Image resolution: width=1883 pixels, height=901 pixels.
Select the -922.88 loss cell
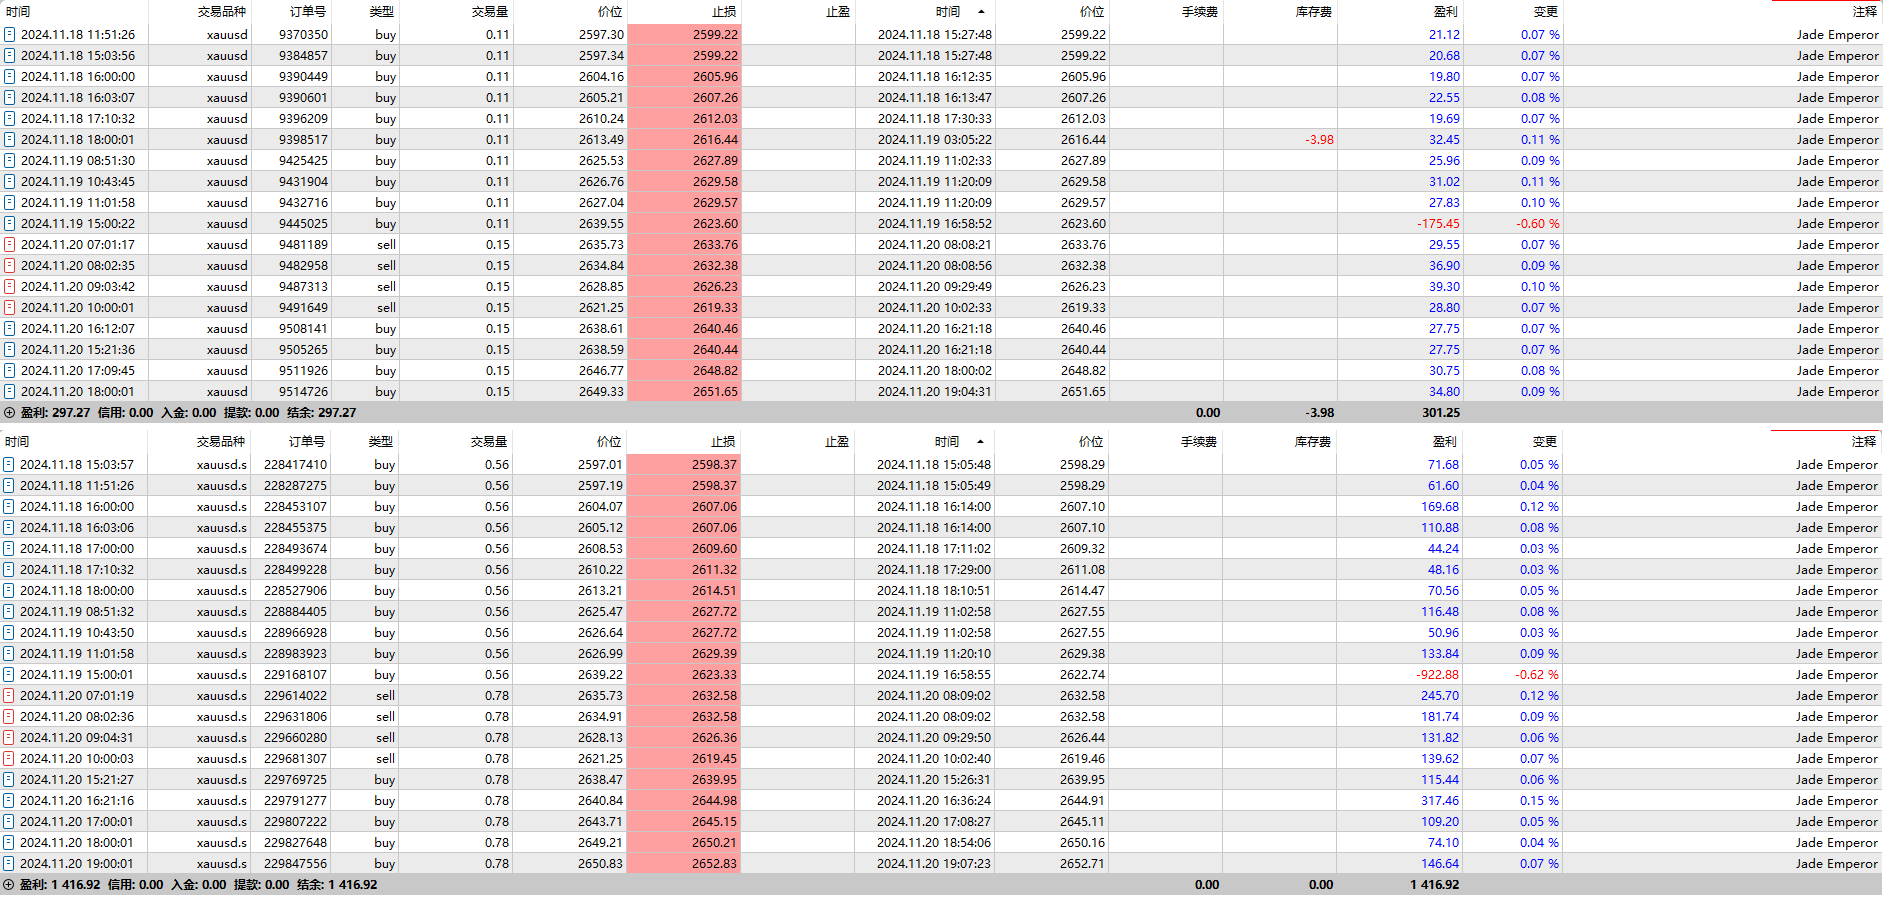(1437, 675)
